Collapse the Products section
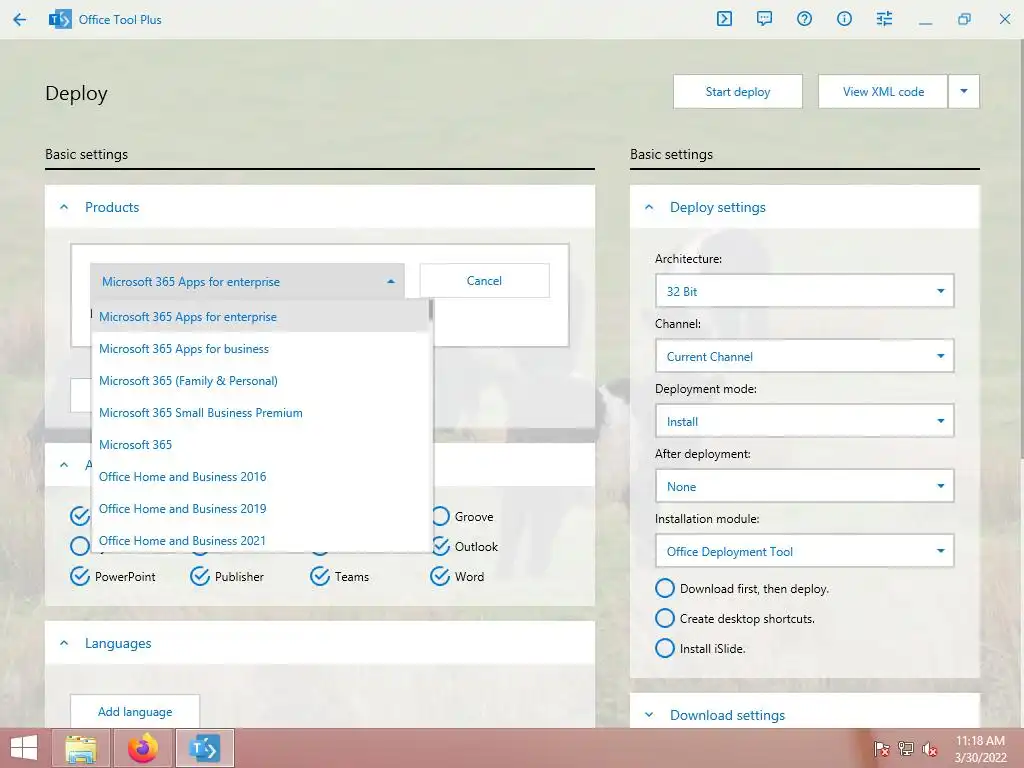The image size is (1024, 768). [x=64, y=207]
